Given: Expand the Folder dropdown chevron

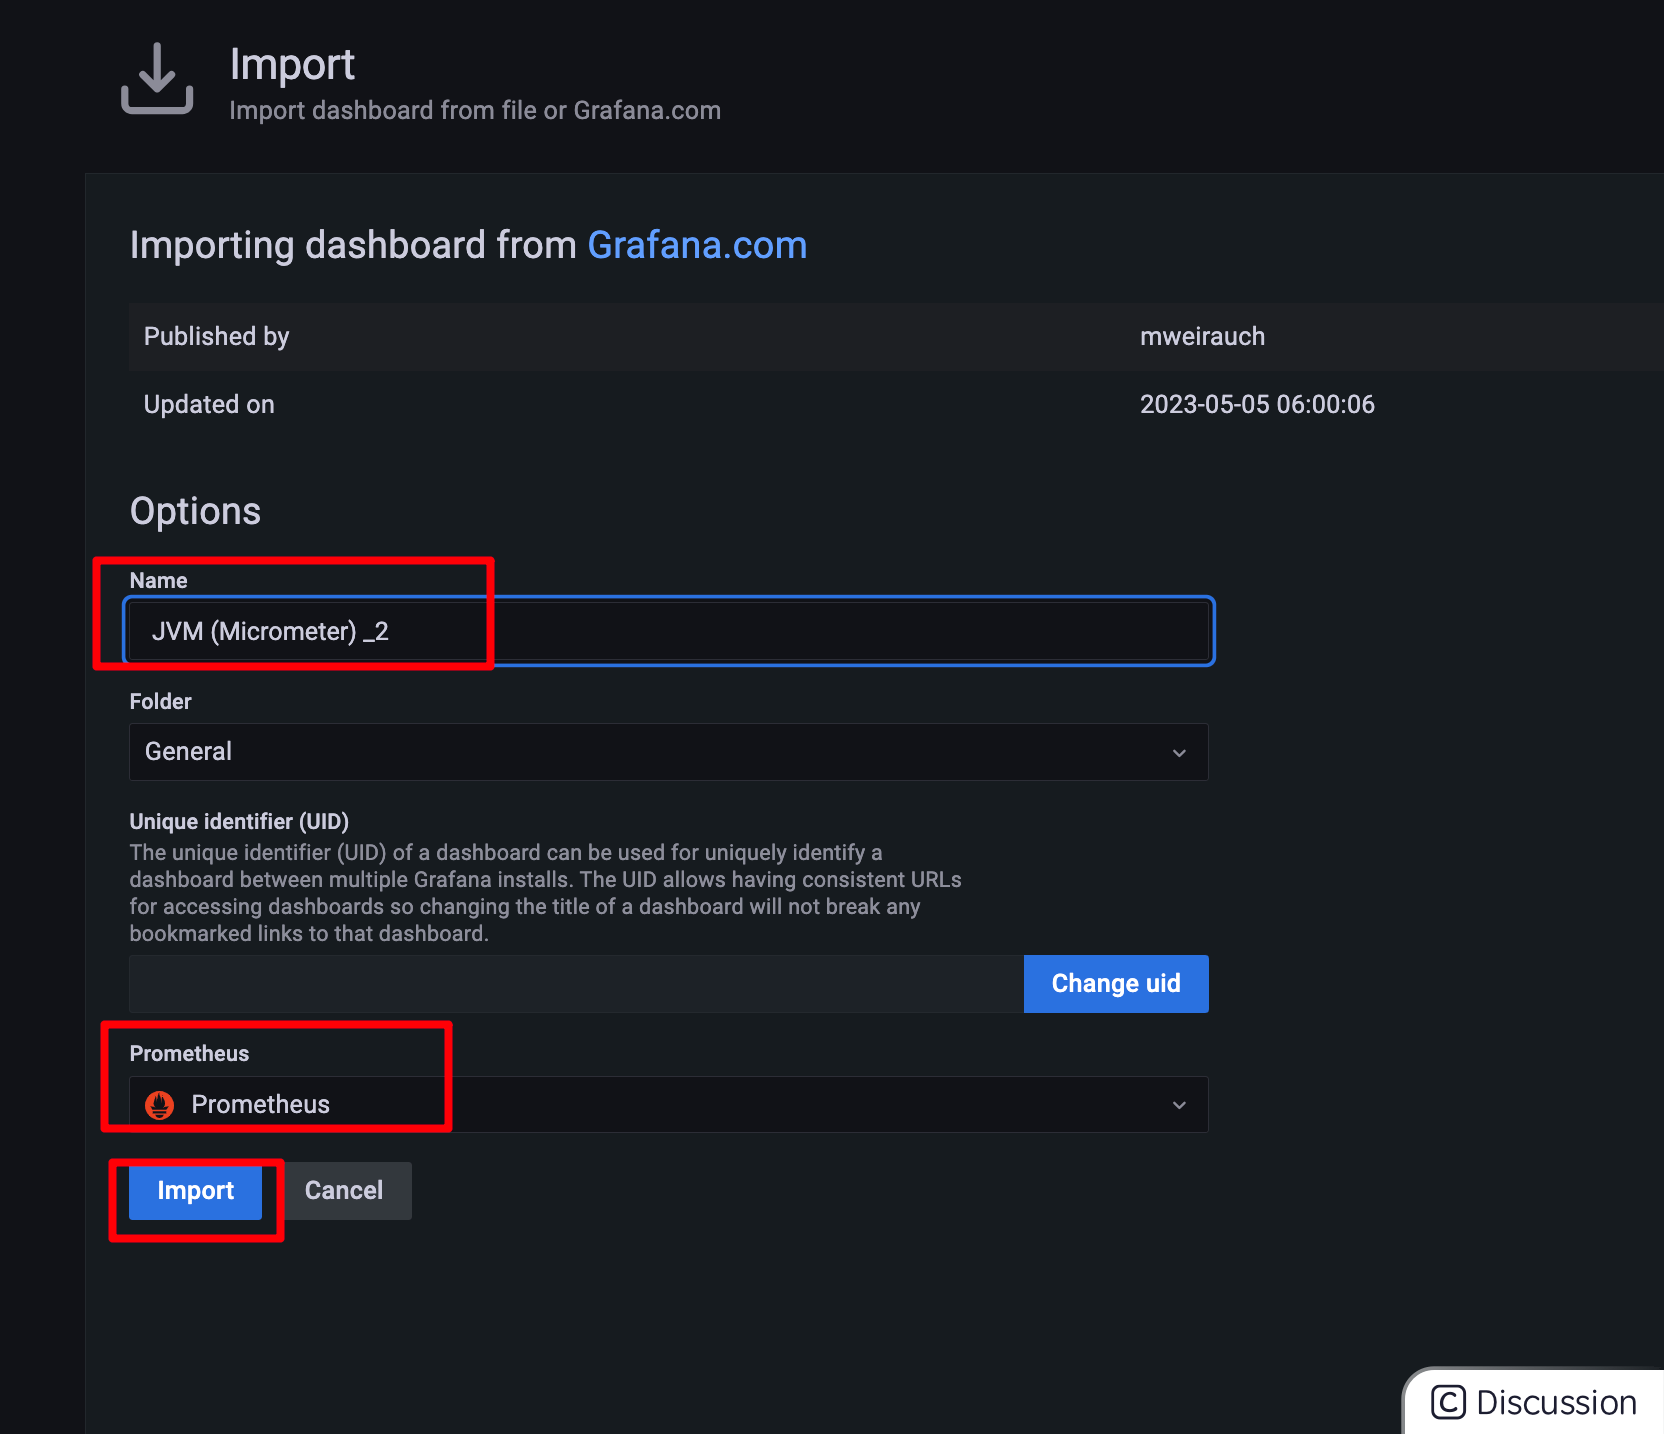Looking at the screenshot, I should point(1179,753).
